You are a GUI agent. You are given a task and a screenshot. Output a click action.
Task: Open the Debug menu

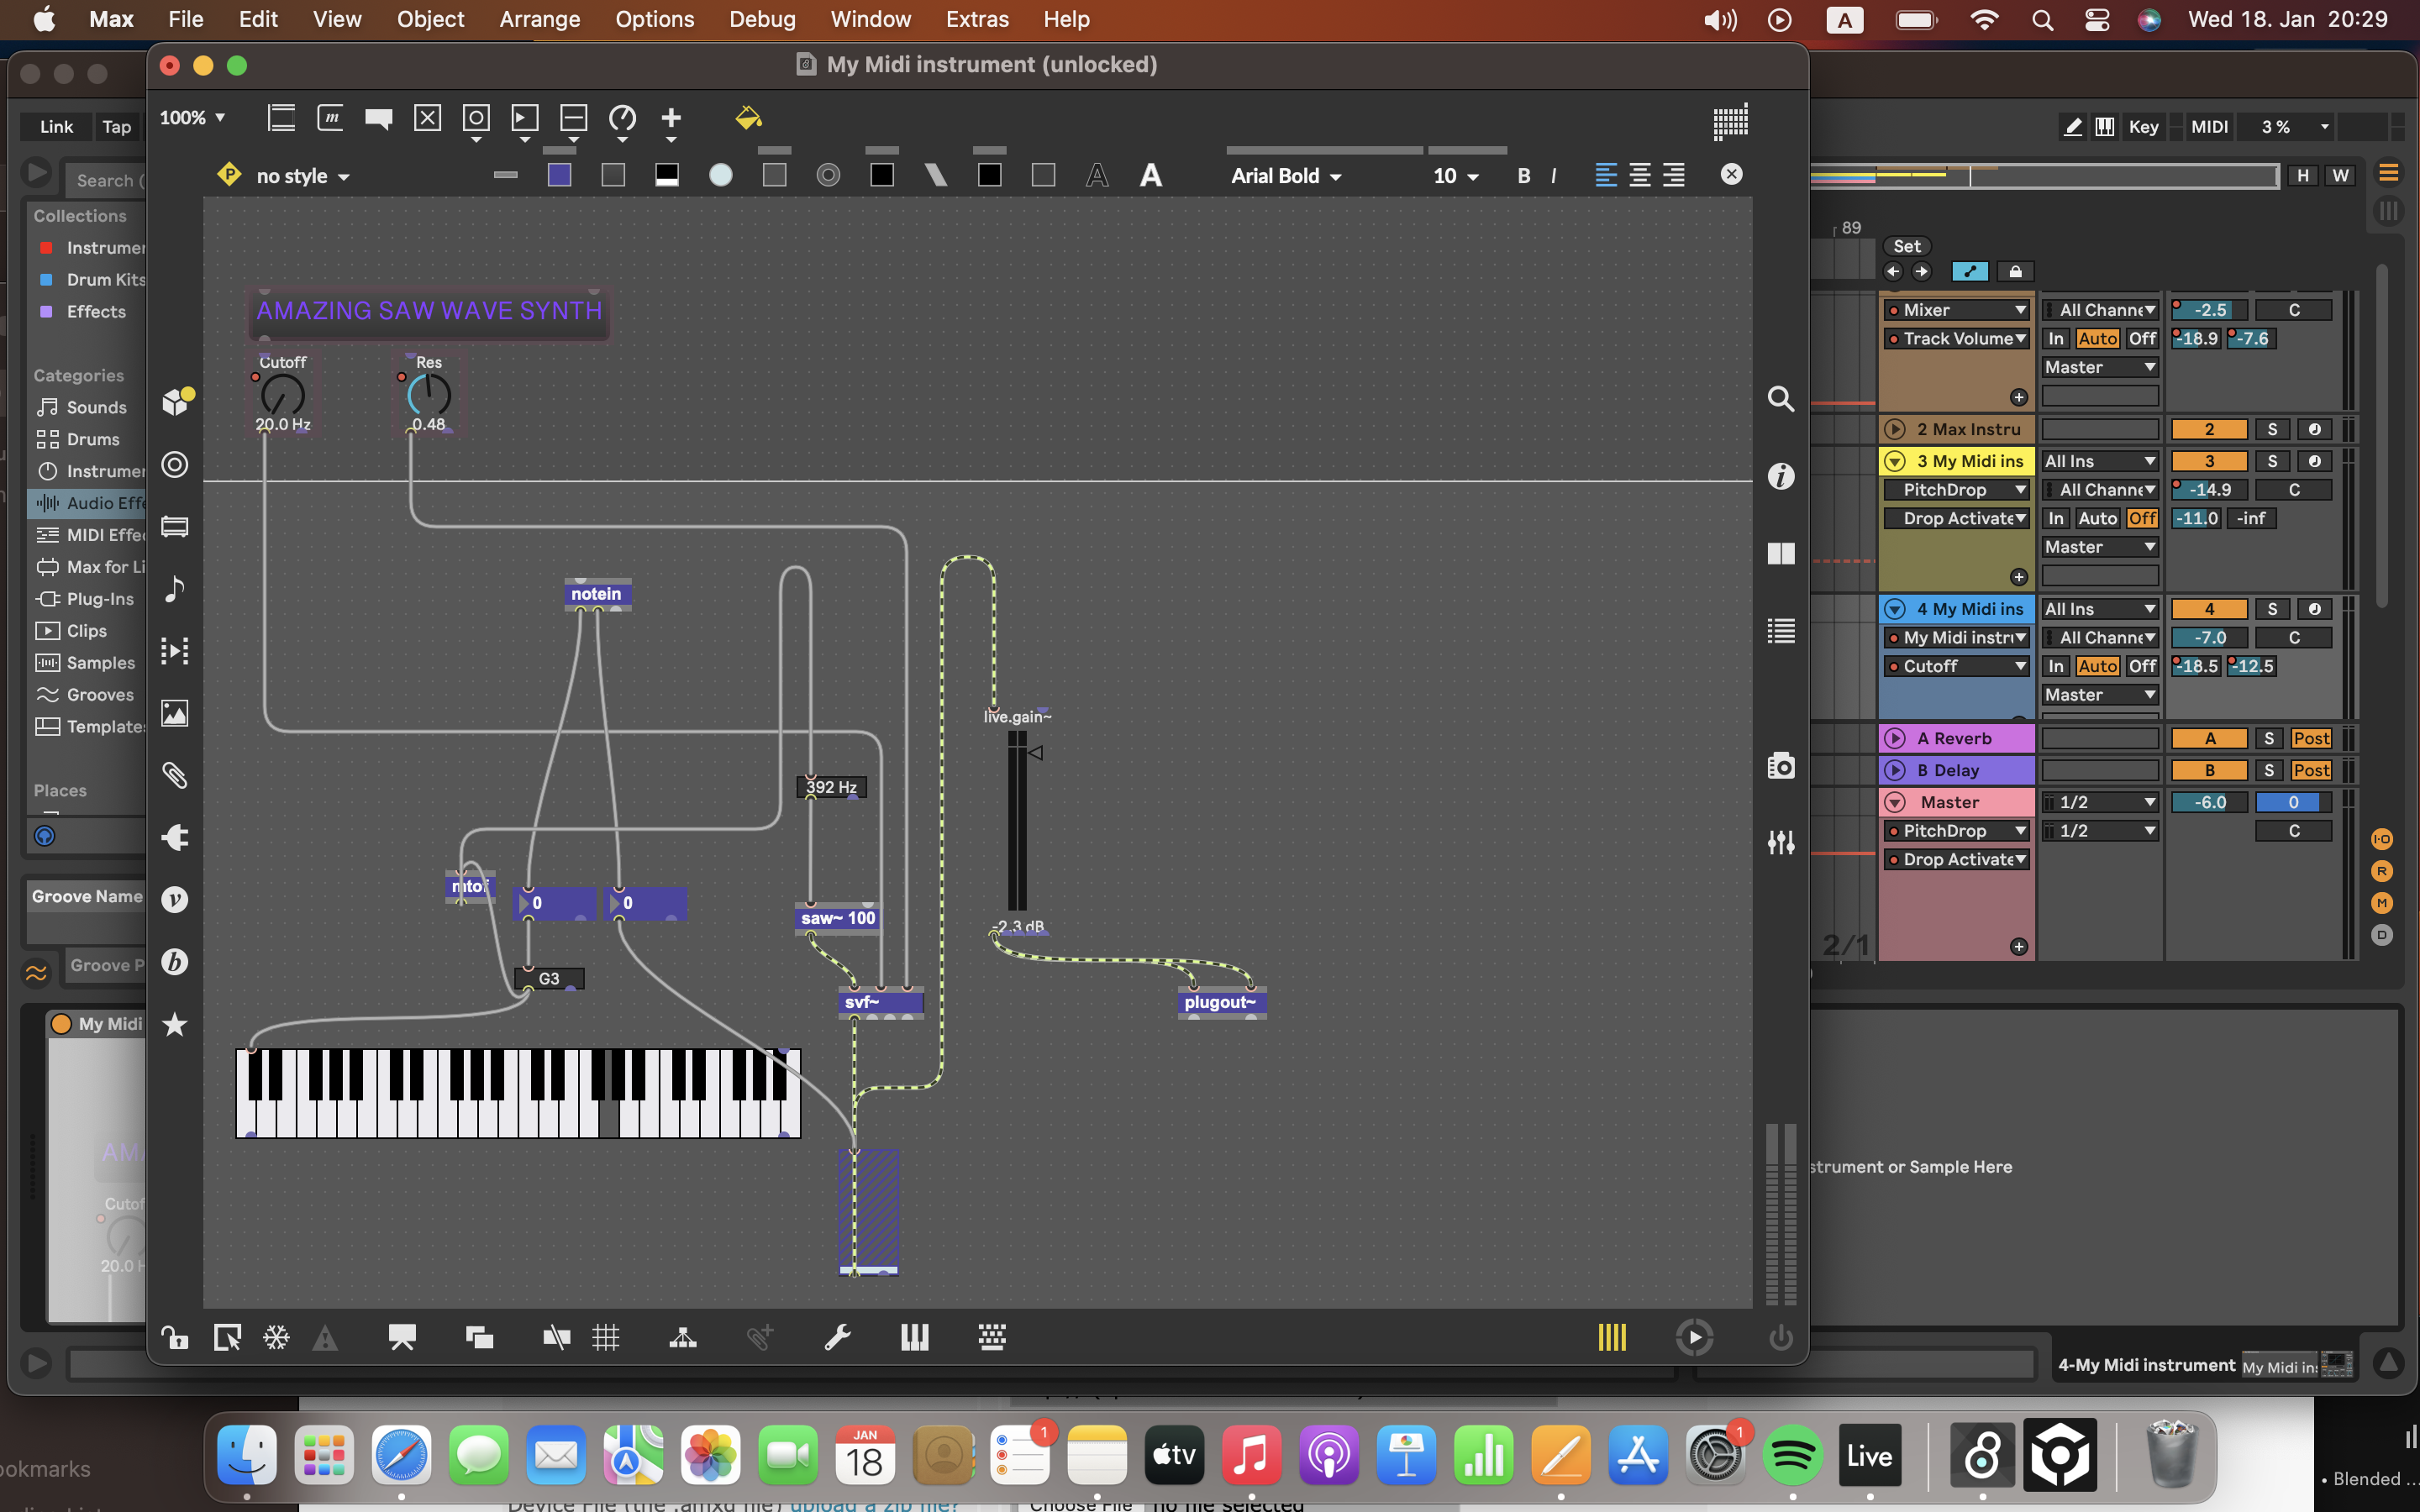coord(762,19)
